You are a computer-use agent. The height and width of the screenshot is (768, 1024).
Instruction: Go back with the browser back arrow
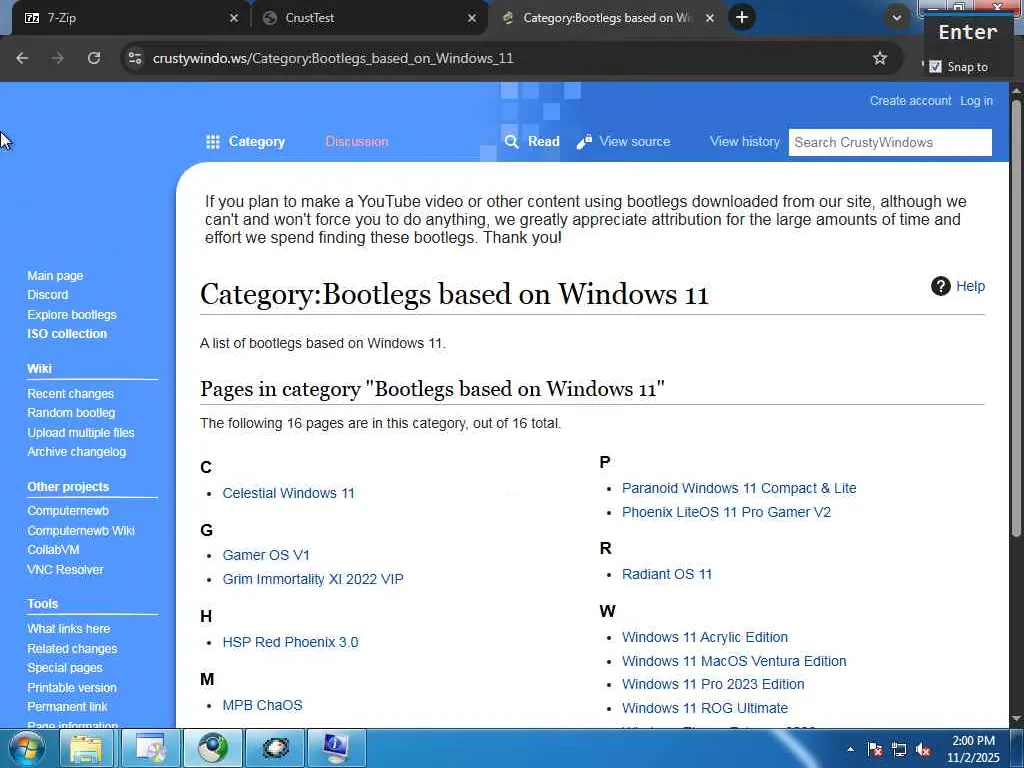point(22,58)
